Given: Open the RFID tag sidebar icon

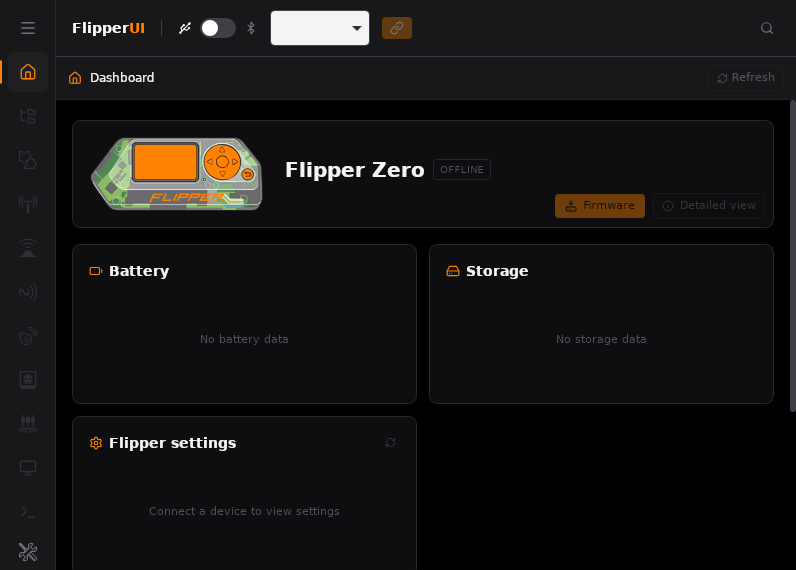Looking at the screenshot, I should 28,336.
